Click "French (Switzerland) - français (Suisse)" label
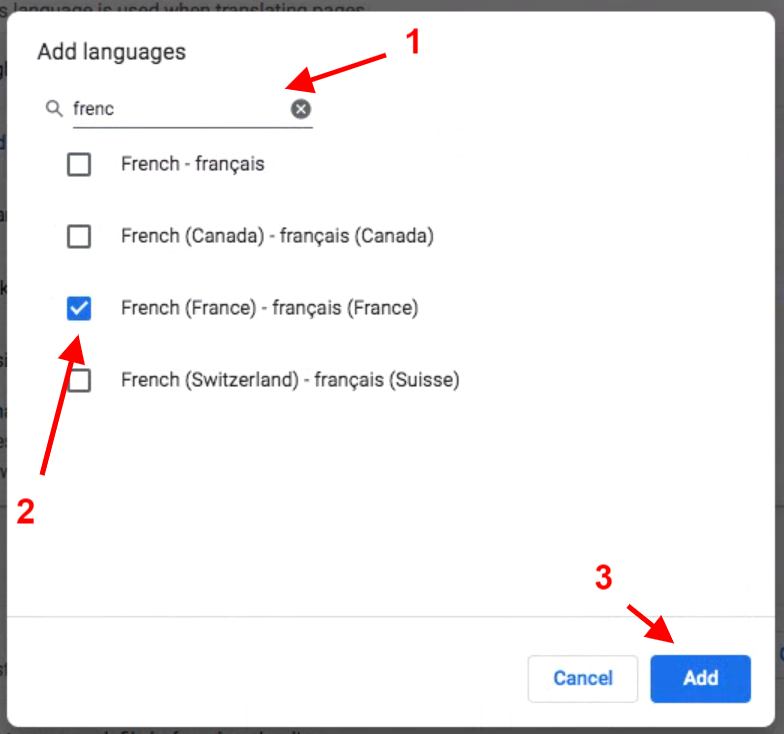The width and height of the screenshot is (784, 734). tap(289, 380)
